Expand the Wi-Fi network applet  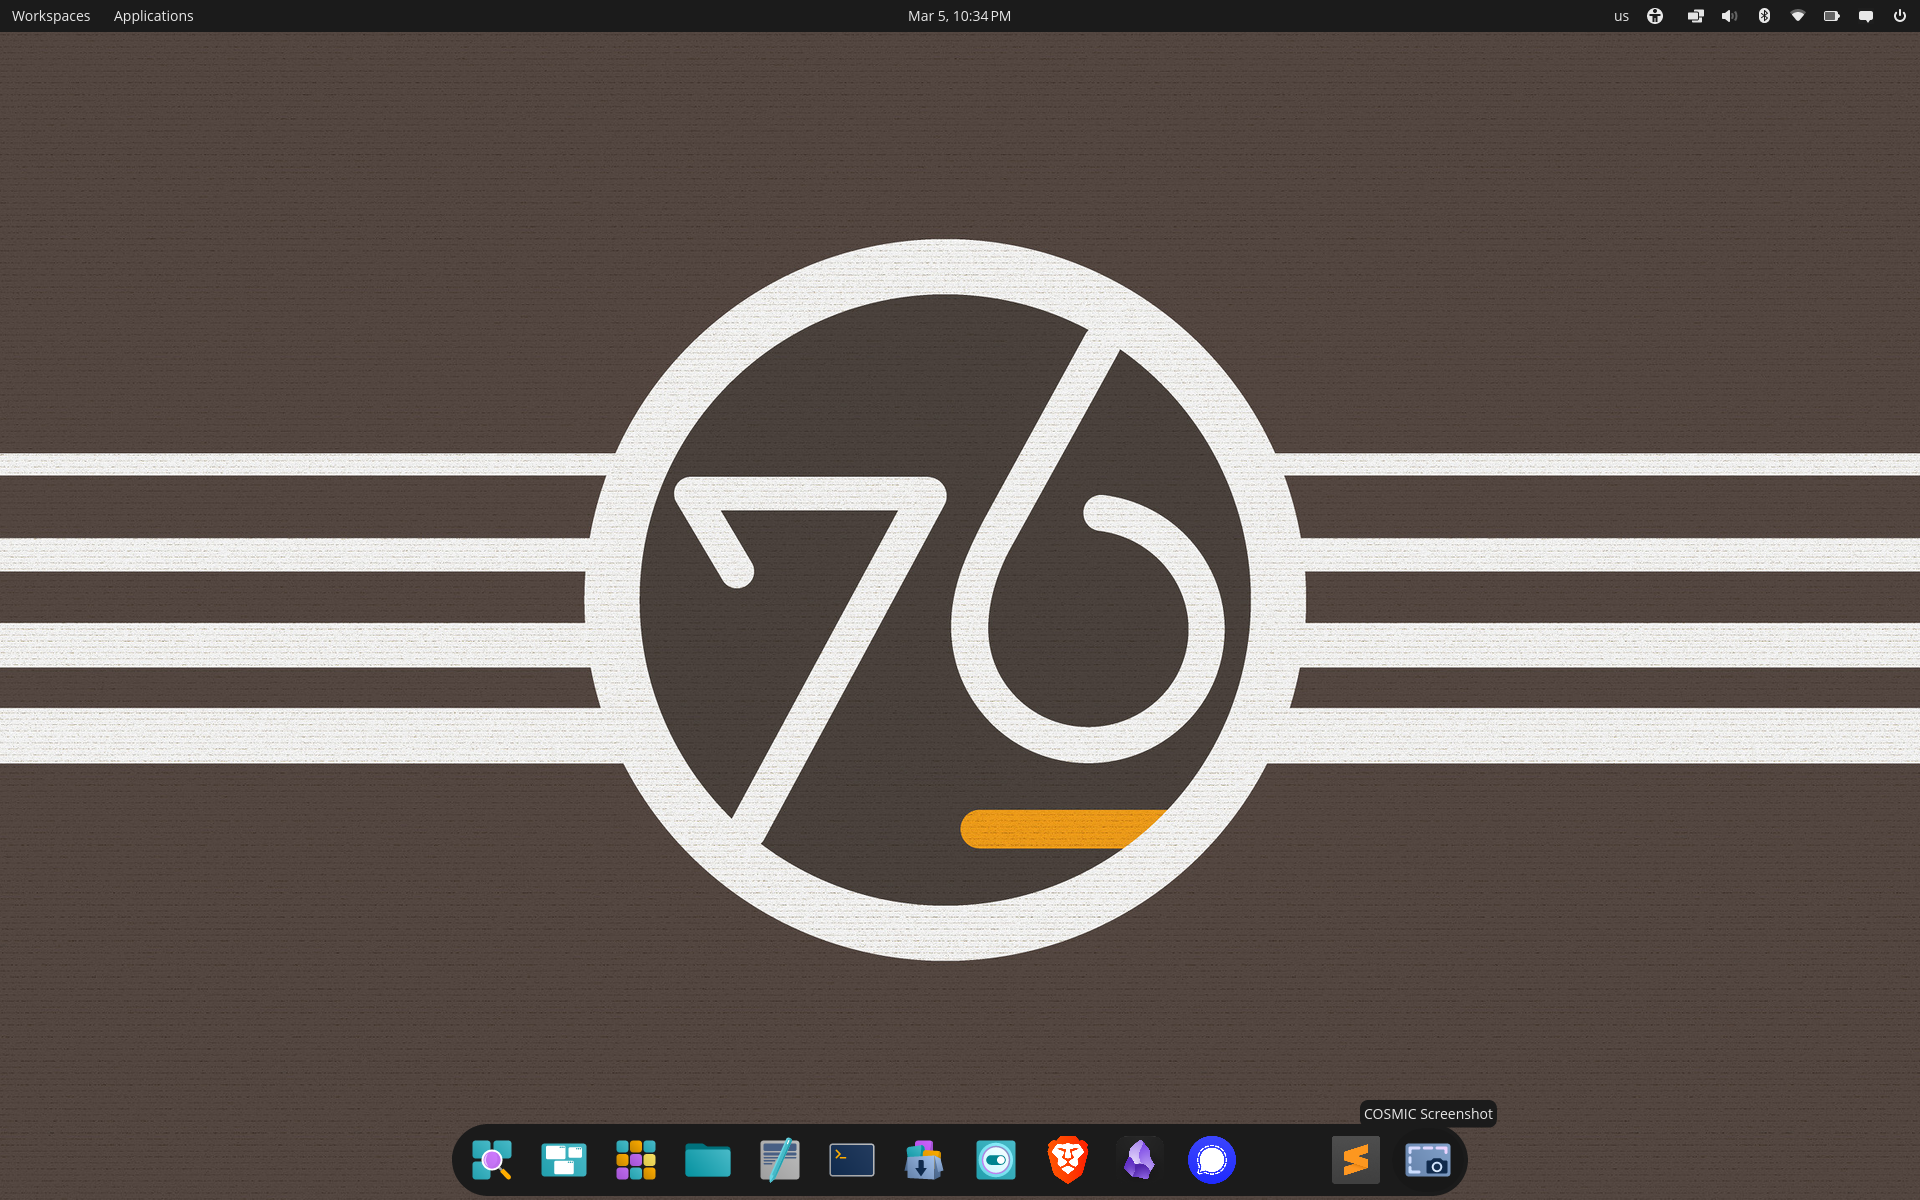click(x=1797, y=16)
